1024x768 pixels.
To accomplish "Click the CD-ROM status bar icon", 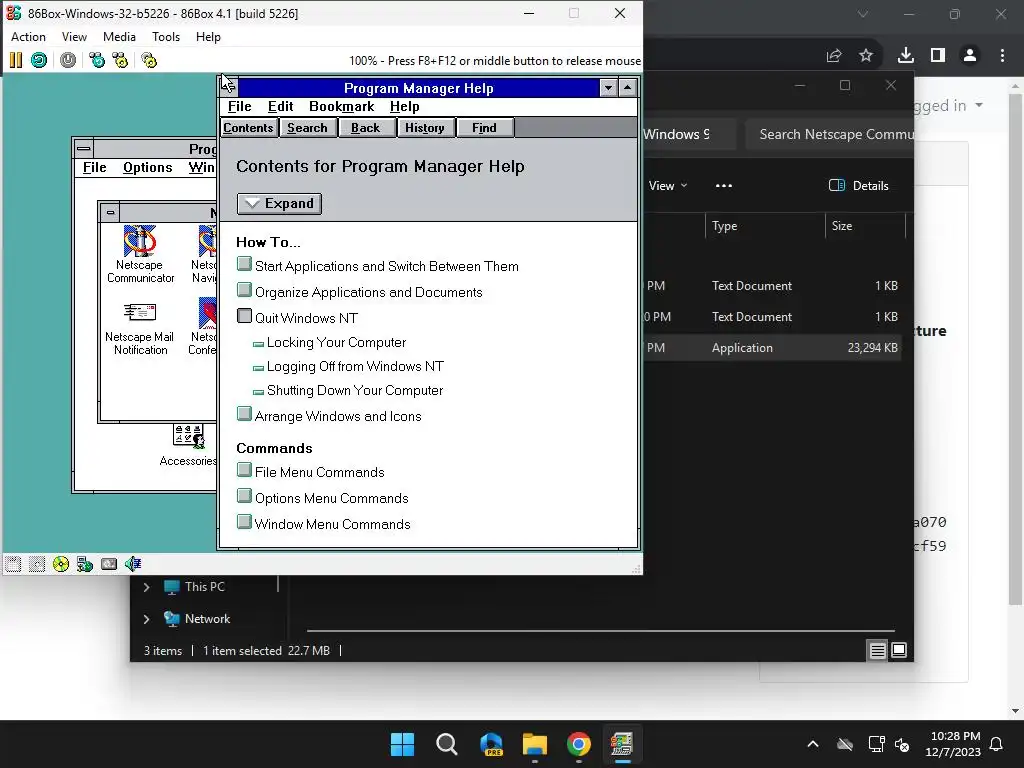I will pos(61,564).
